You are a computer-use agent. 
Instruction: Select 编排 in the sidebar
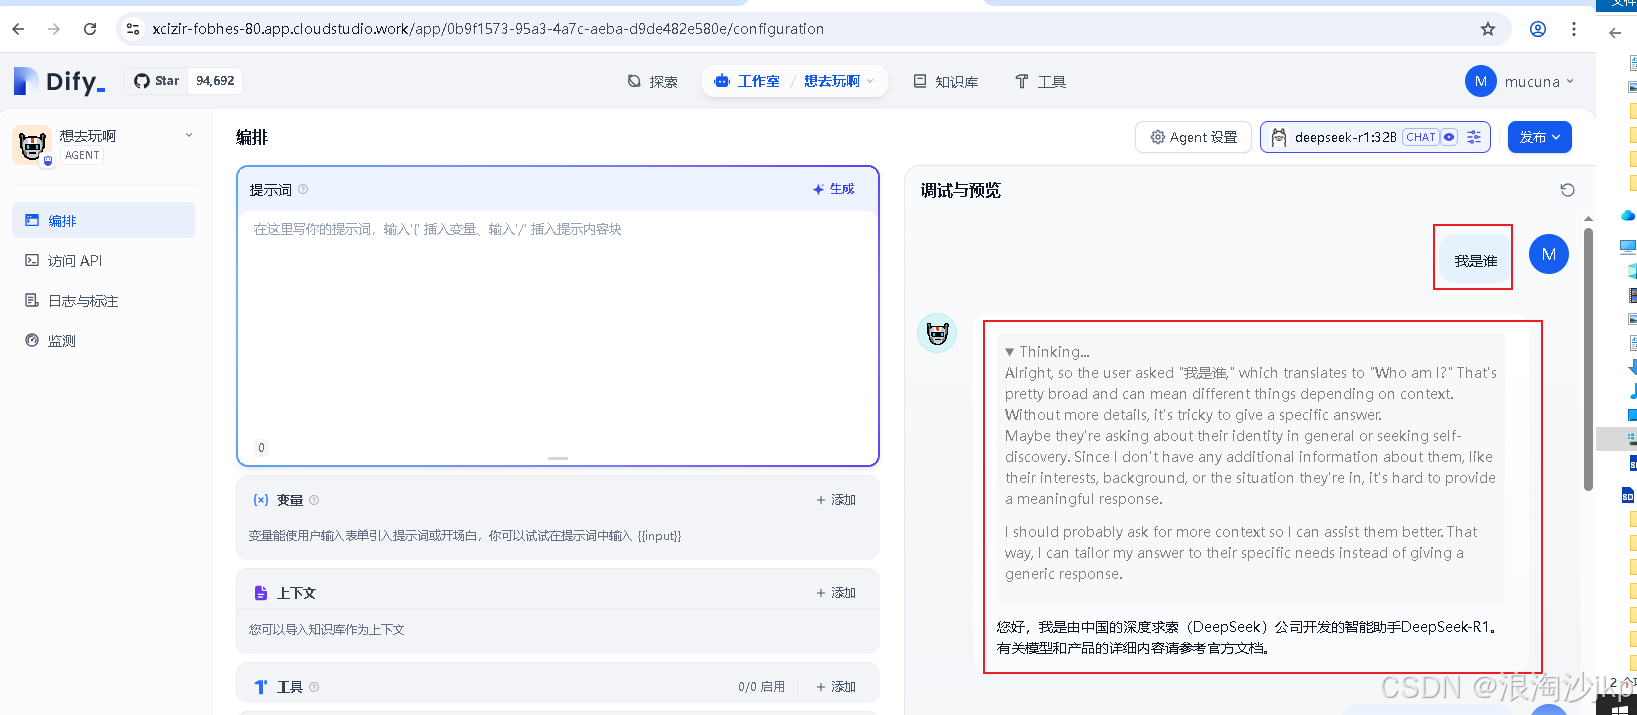click(x=104, y=220)
